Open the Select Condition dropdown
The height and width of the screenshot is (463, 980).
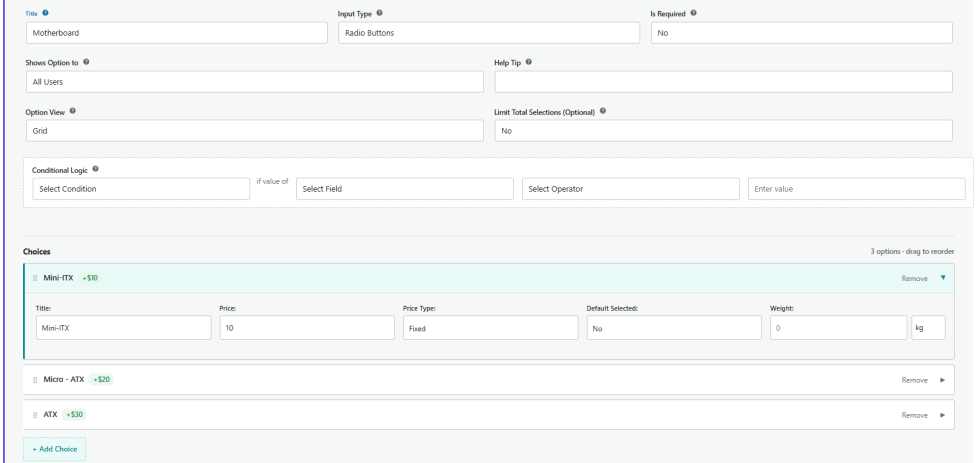point(141,189)
